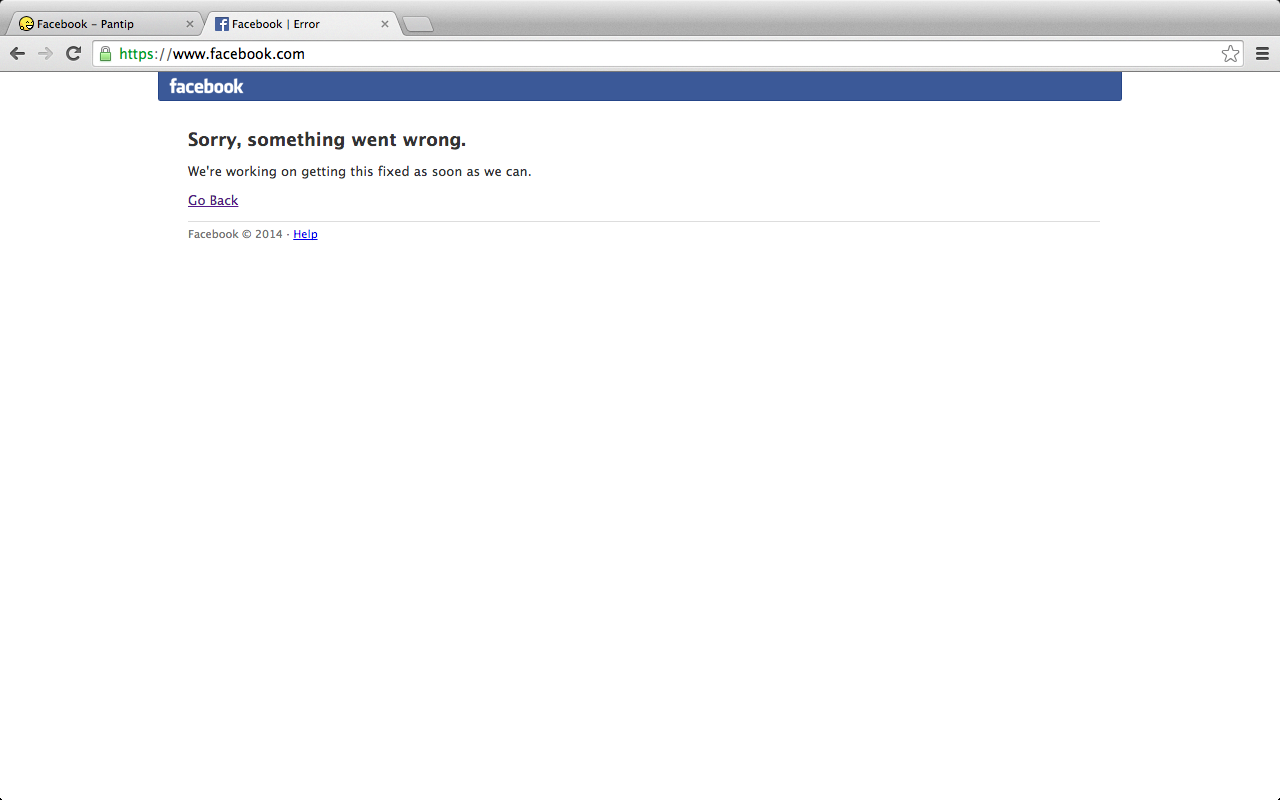
Task: Reload the page with the refresh icon
Action: tap(73, 54)
